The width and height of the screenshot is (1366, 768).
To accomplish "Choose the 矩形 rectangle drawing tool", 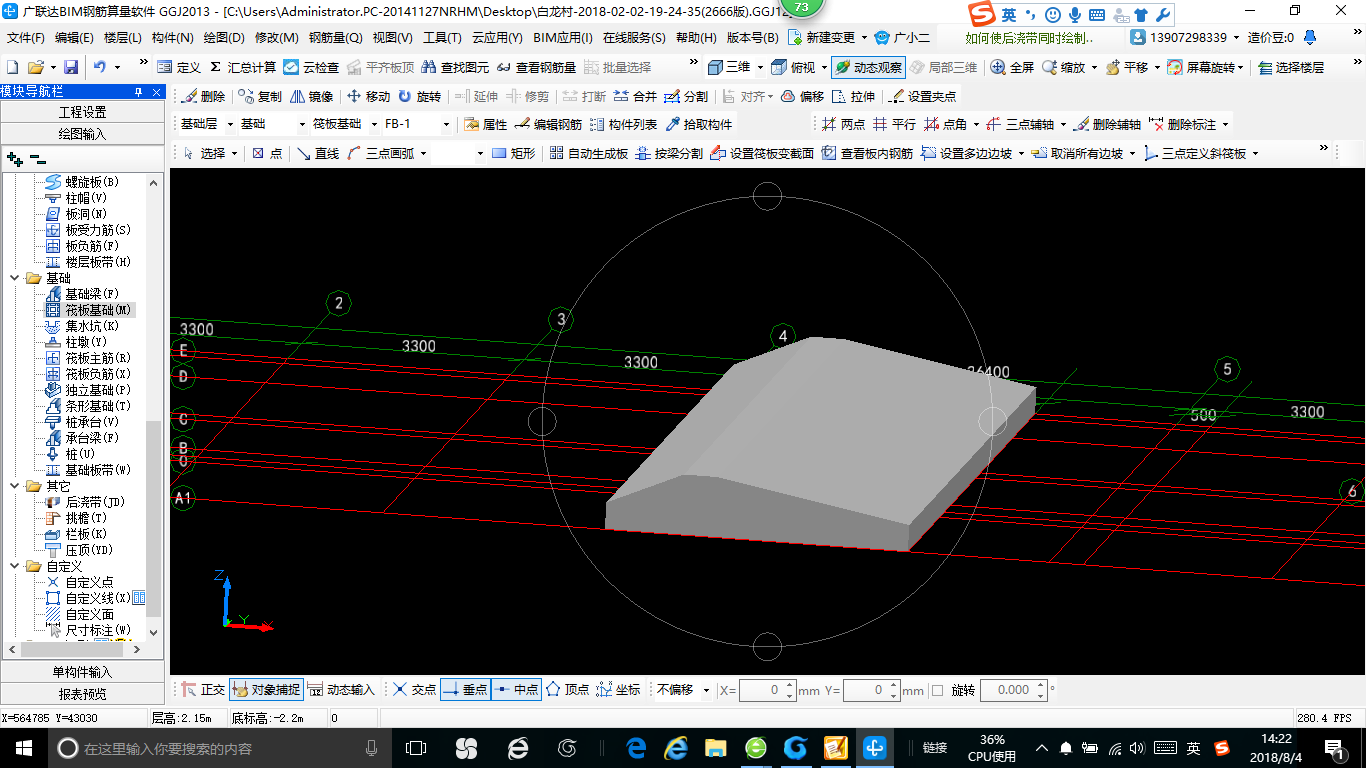I will tap(513, 154).
